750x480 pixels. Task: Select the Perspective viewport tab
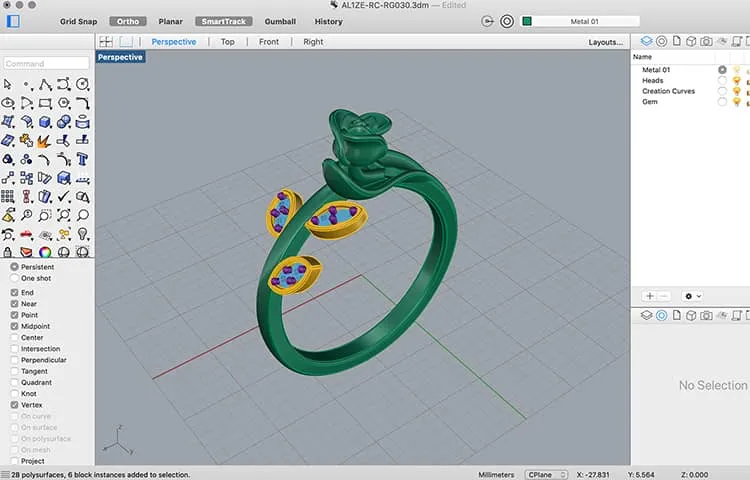[174, 42]
